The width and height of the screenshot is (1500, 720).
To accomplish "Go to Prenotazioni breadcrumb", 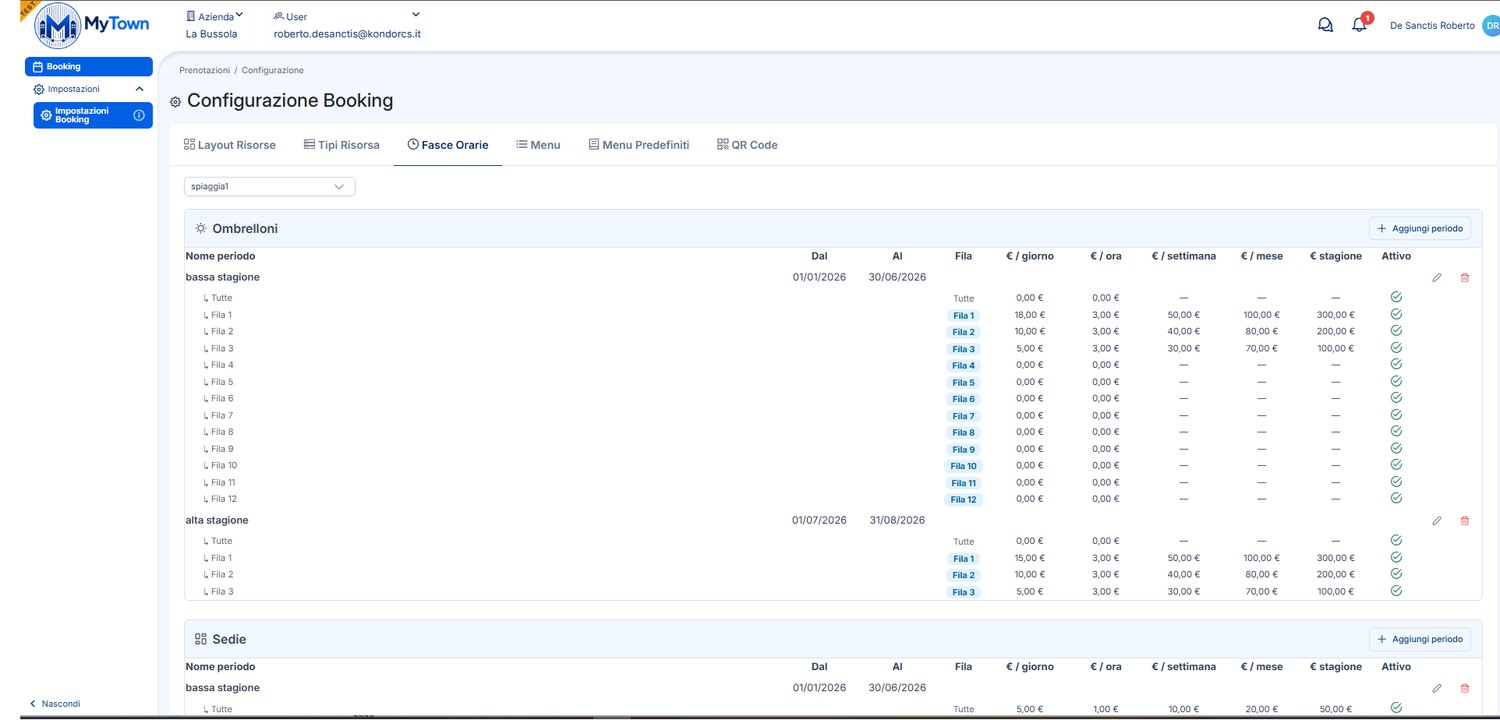I will [204, 70].
